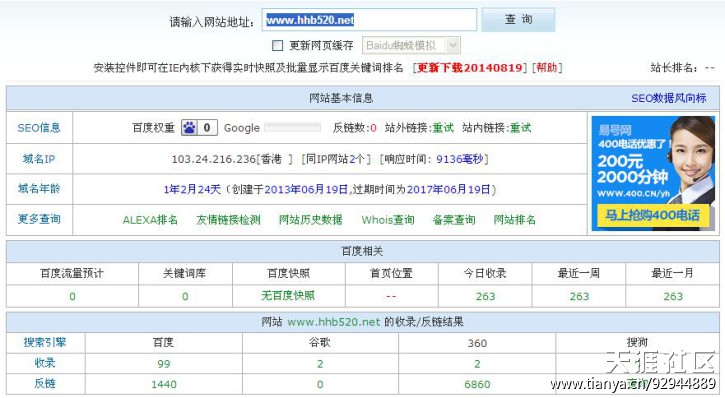Toggle the 更新网页缓存 checkbox
The image size is (725, 398).
[277, 45]
